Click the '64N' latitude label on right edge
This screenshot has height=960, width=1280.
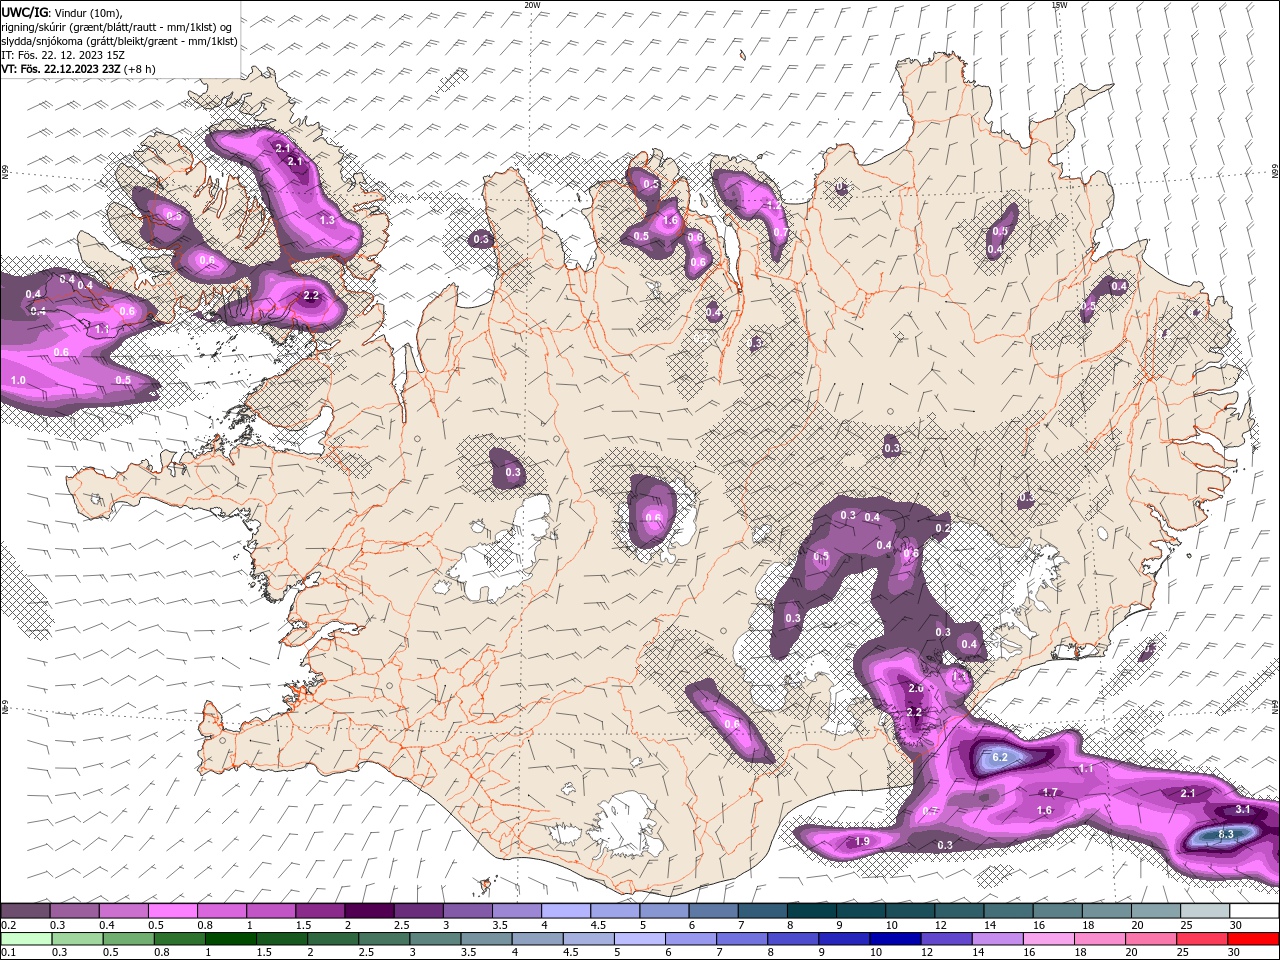1274,707
